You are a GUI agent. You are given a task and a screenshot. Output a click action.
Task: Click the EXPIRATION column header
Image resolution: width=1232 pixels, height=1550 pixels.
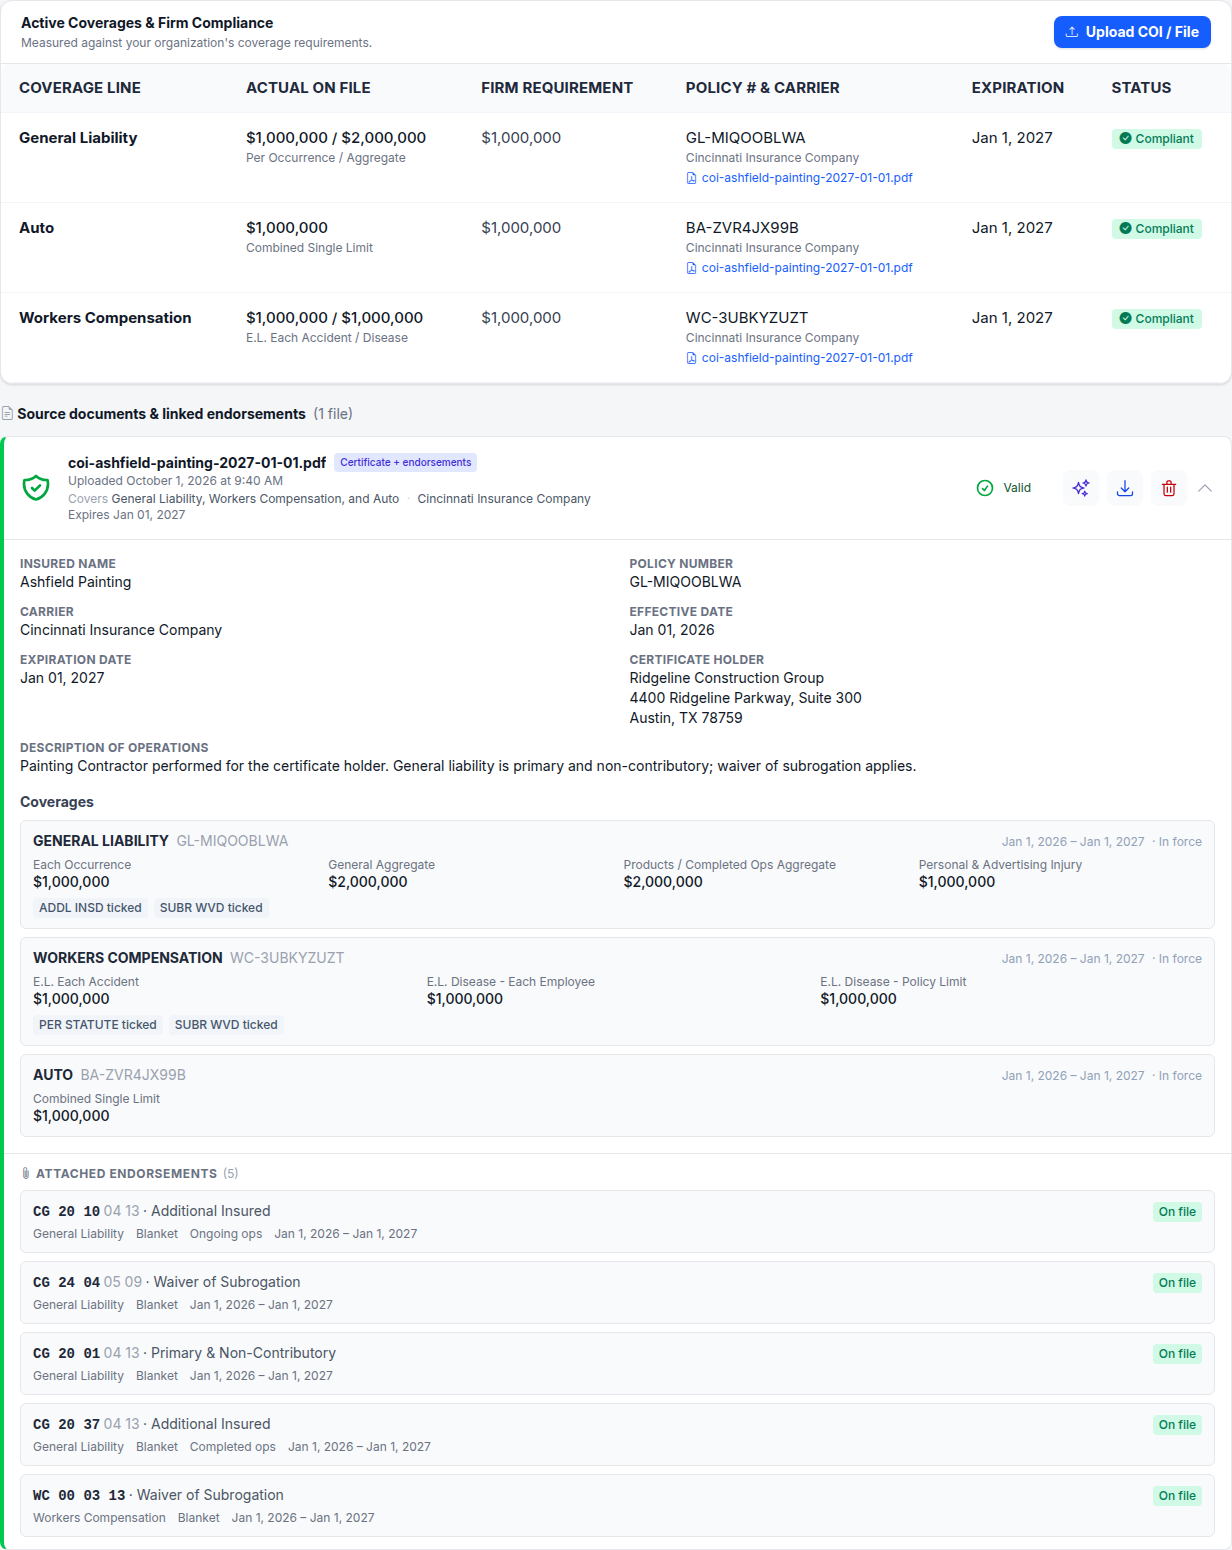coord(1018,88)
